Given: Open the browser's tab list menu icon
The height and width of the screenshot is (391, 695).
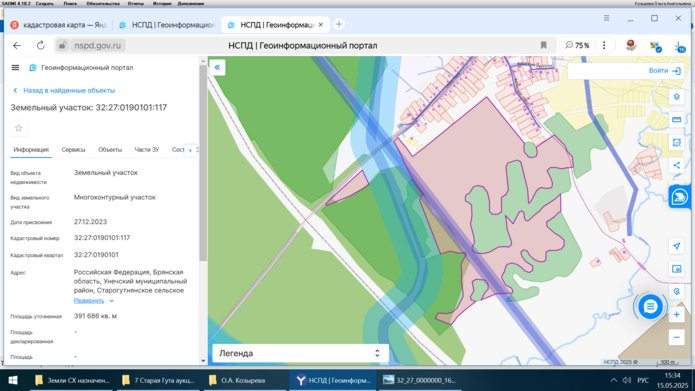Looking at the screenshot, I should click(x=606, y=18).
